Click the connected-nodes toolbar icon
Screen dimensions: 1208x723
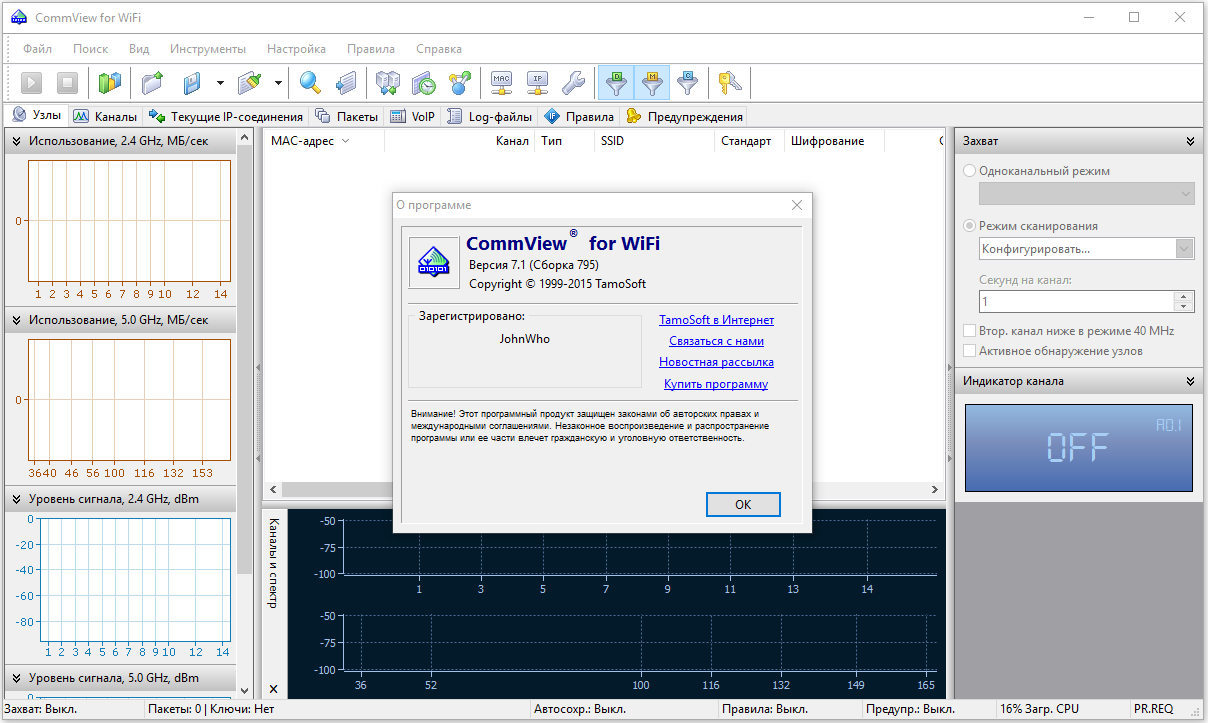click(459, 83)
